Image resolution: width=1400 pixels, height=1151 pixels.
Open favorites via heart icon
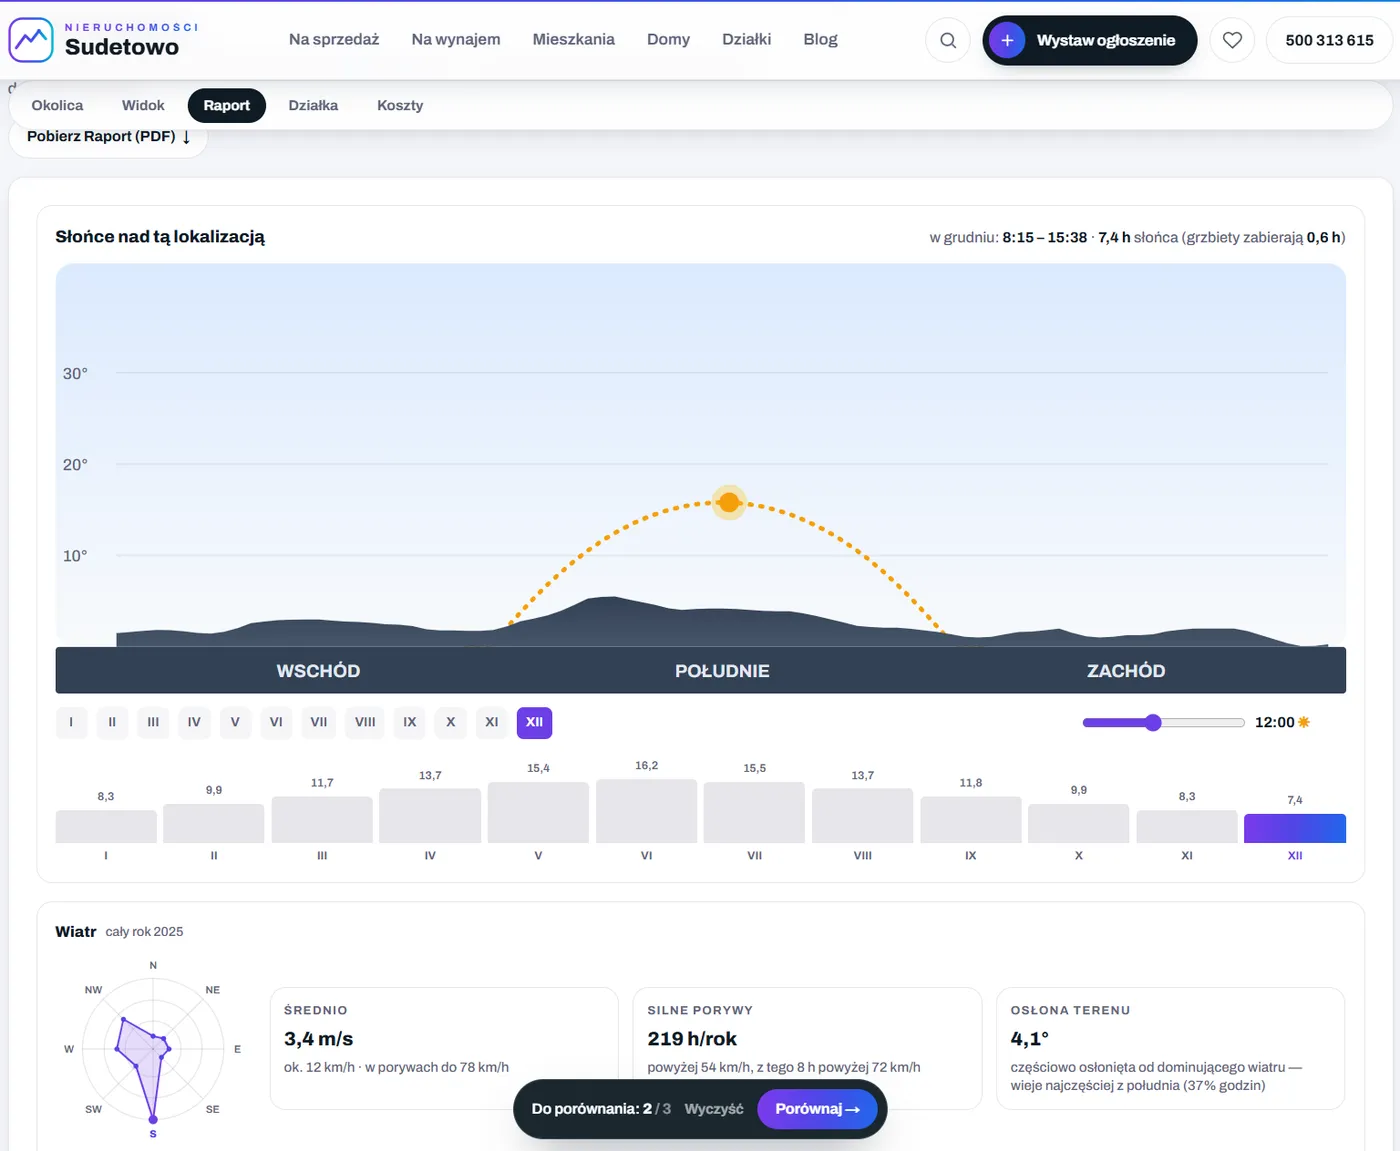[x=1232, y=40]
